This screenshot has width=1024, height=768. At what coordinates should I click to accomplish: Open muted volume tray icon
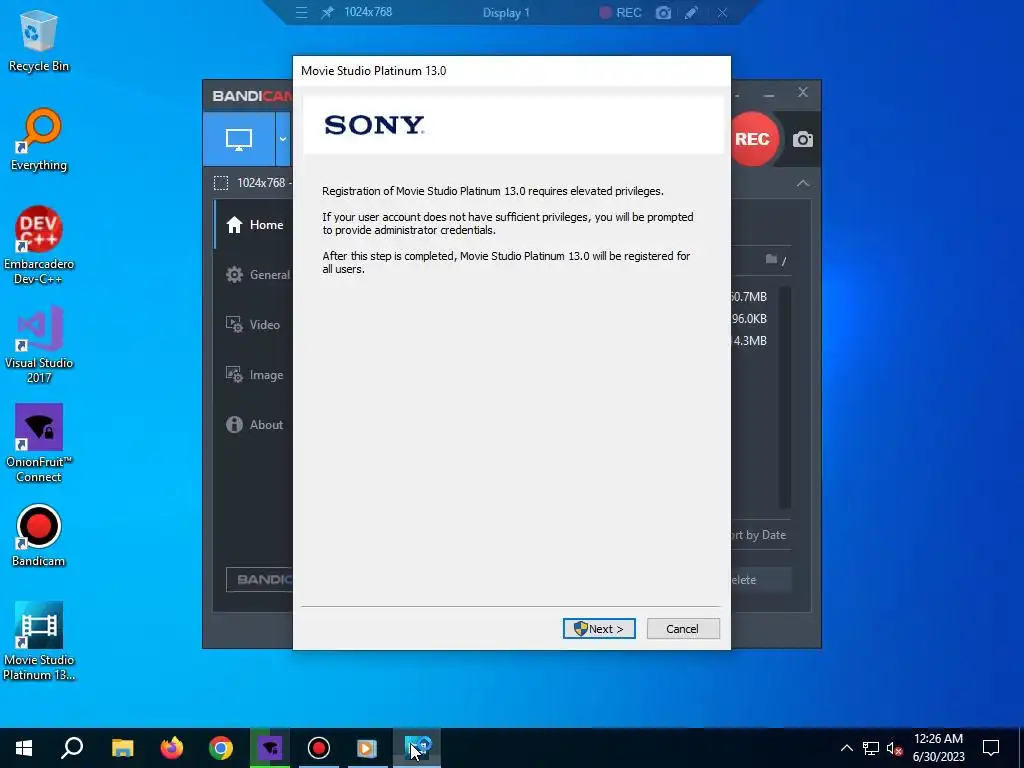click(894, 748)
